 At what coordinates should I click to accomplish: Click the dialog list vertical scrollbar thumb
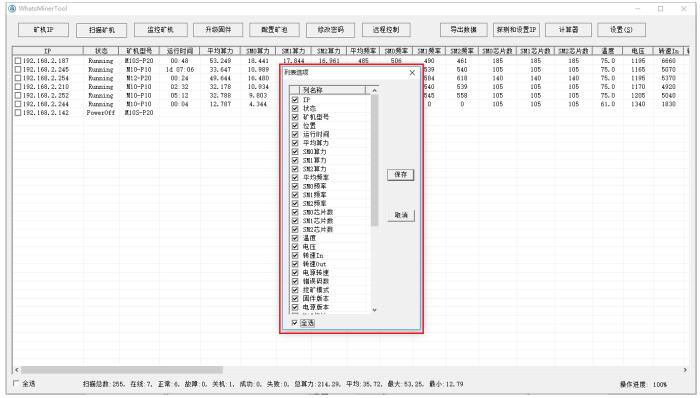375,160
